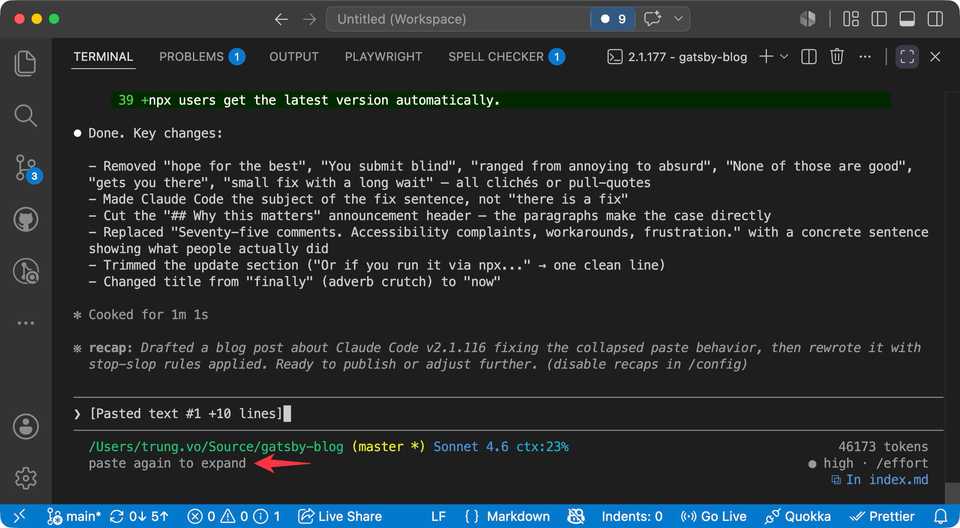Go forward using the right arrow
The height and width of the screenshot is (528, 960).
click(310, 19)
